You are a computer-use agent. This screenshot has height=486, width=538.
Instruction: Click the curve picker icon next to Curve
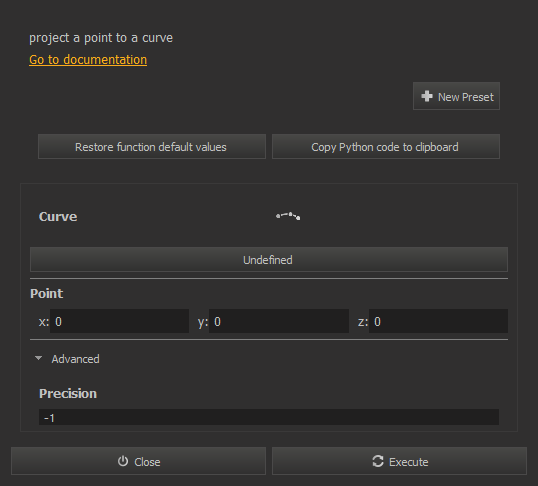pos(288,216)
